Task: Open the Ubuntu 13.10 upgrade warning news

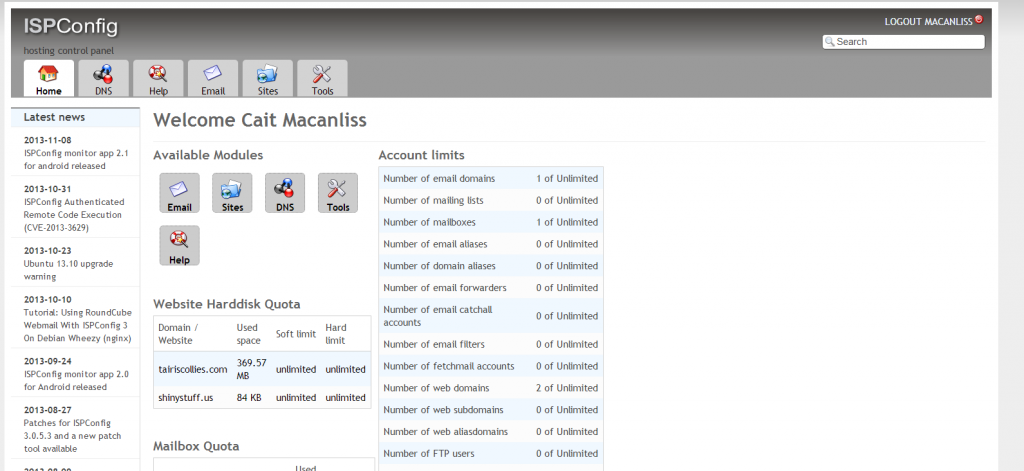Action: 69,270
